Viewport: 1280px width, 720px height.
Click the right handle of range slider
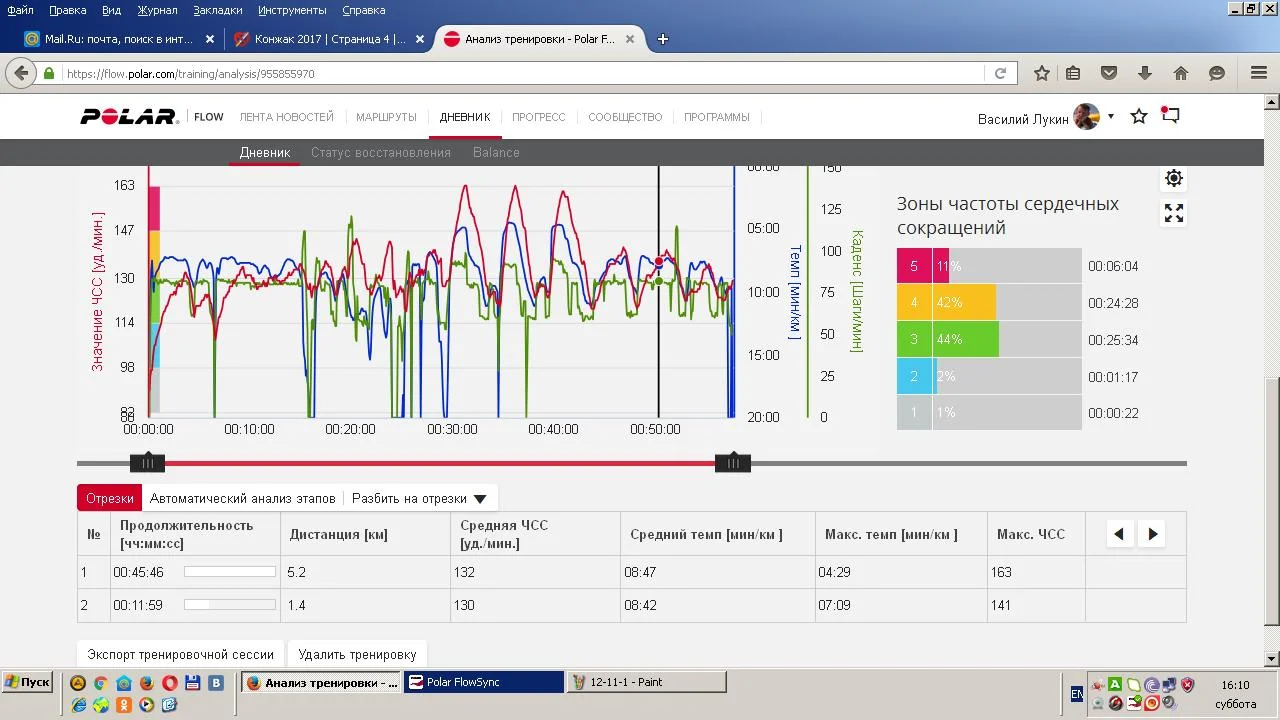click(x=733, y=463)
